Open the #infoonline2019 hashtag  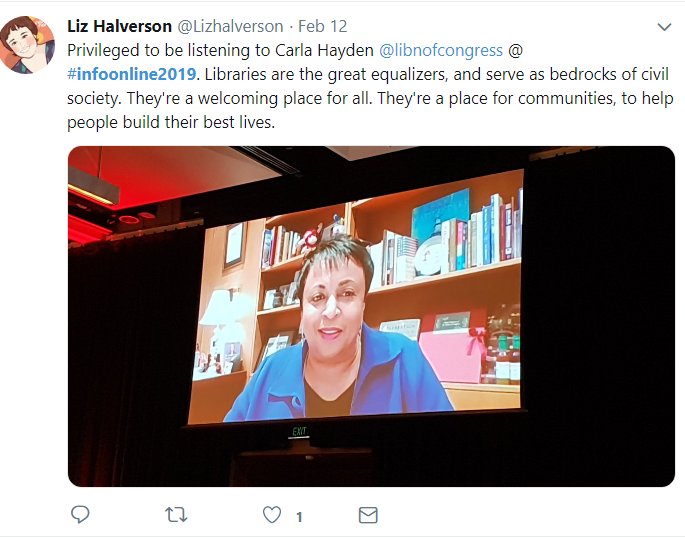(131, 74)
